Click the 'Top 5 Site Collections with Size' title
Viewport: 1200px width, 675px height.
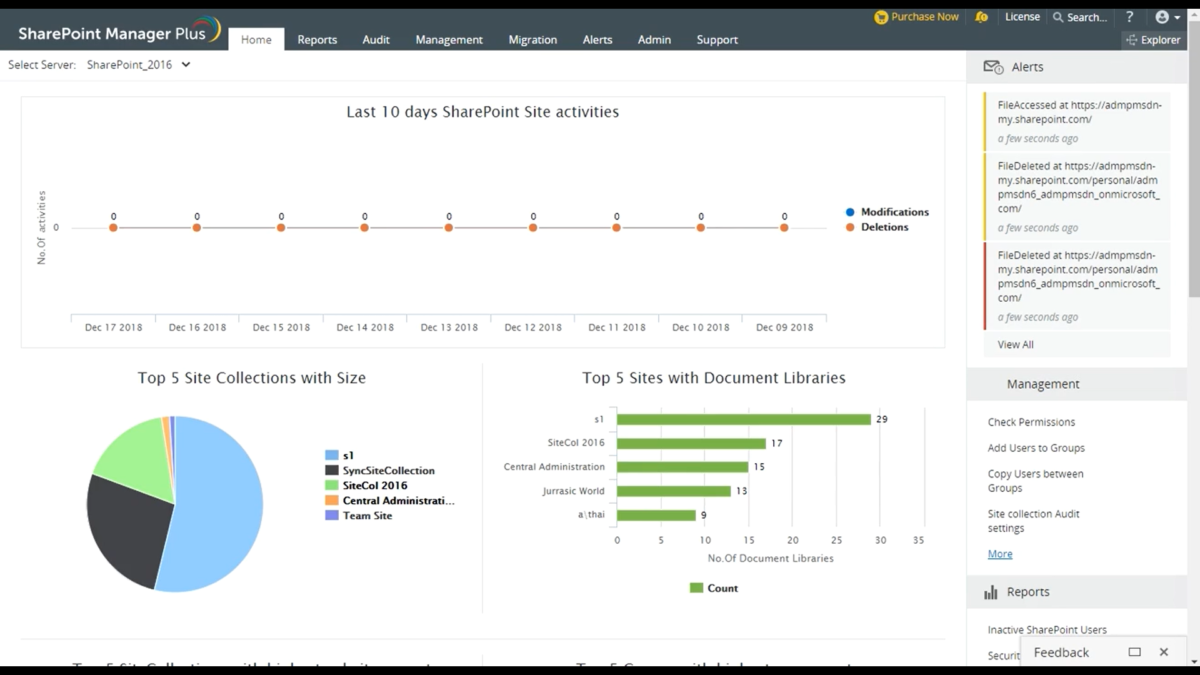point(252,378)
